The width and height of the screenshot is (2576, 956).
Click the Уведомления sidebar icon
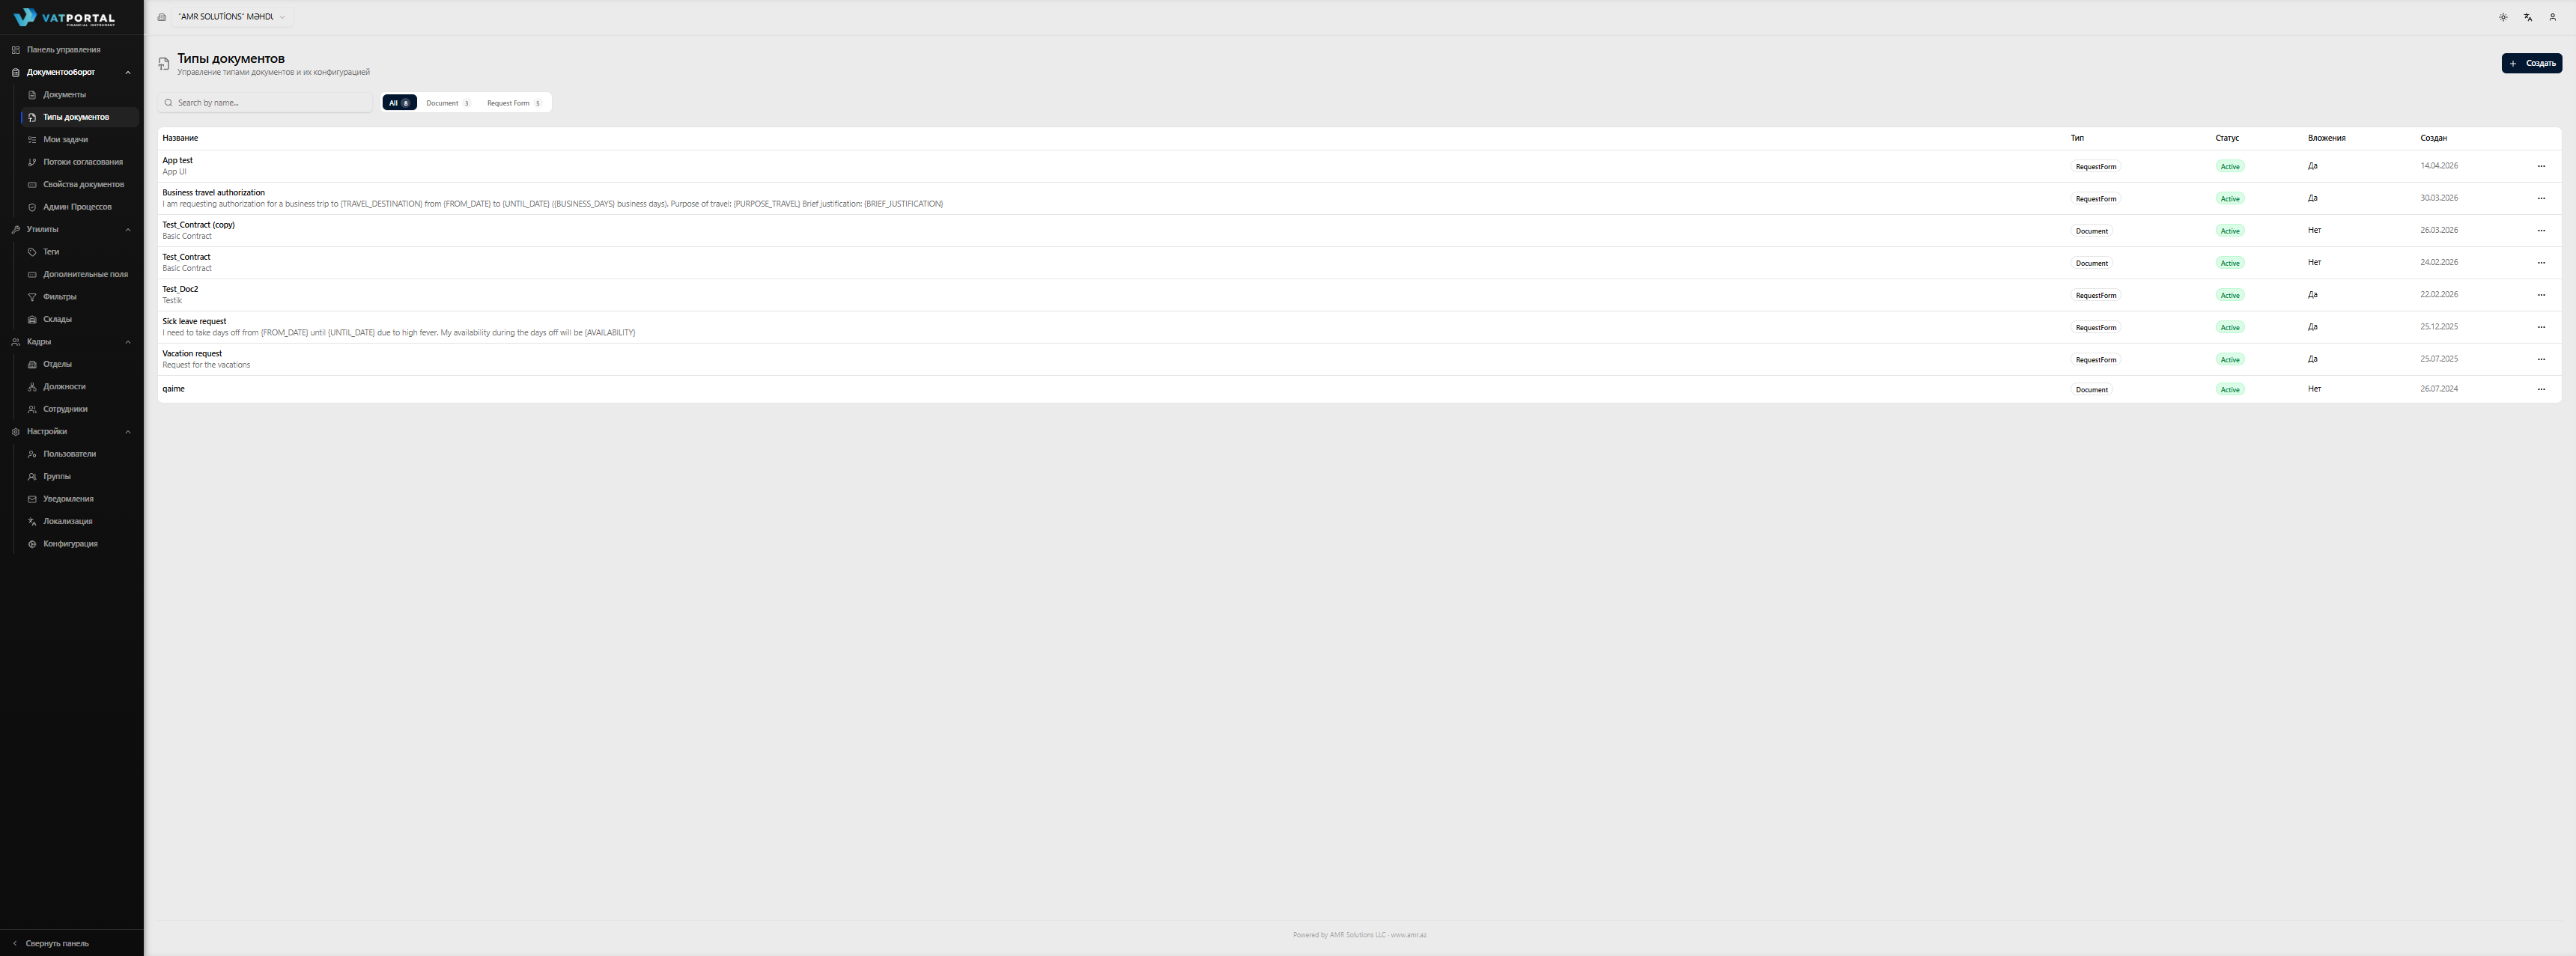tap(32, 499)
